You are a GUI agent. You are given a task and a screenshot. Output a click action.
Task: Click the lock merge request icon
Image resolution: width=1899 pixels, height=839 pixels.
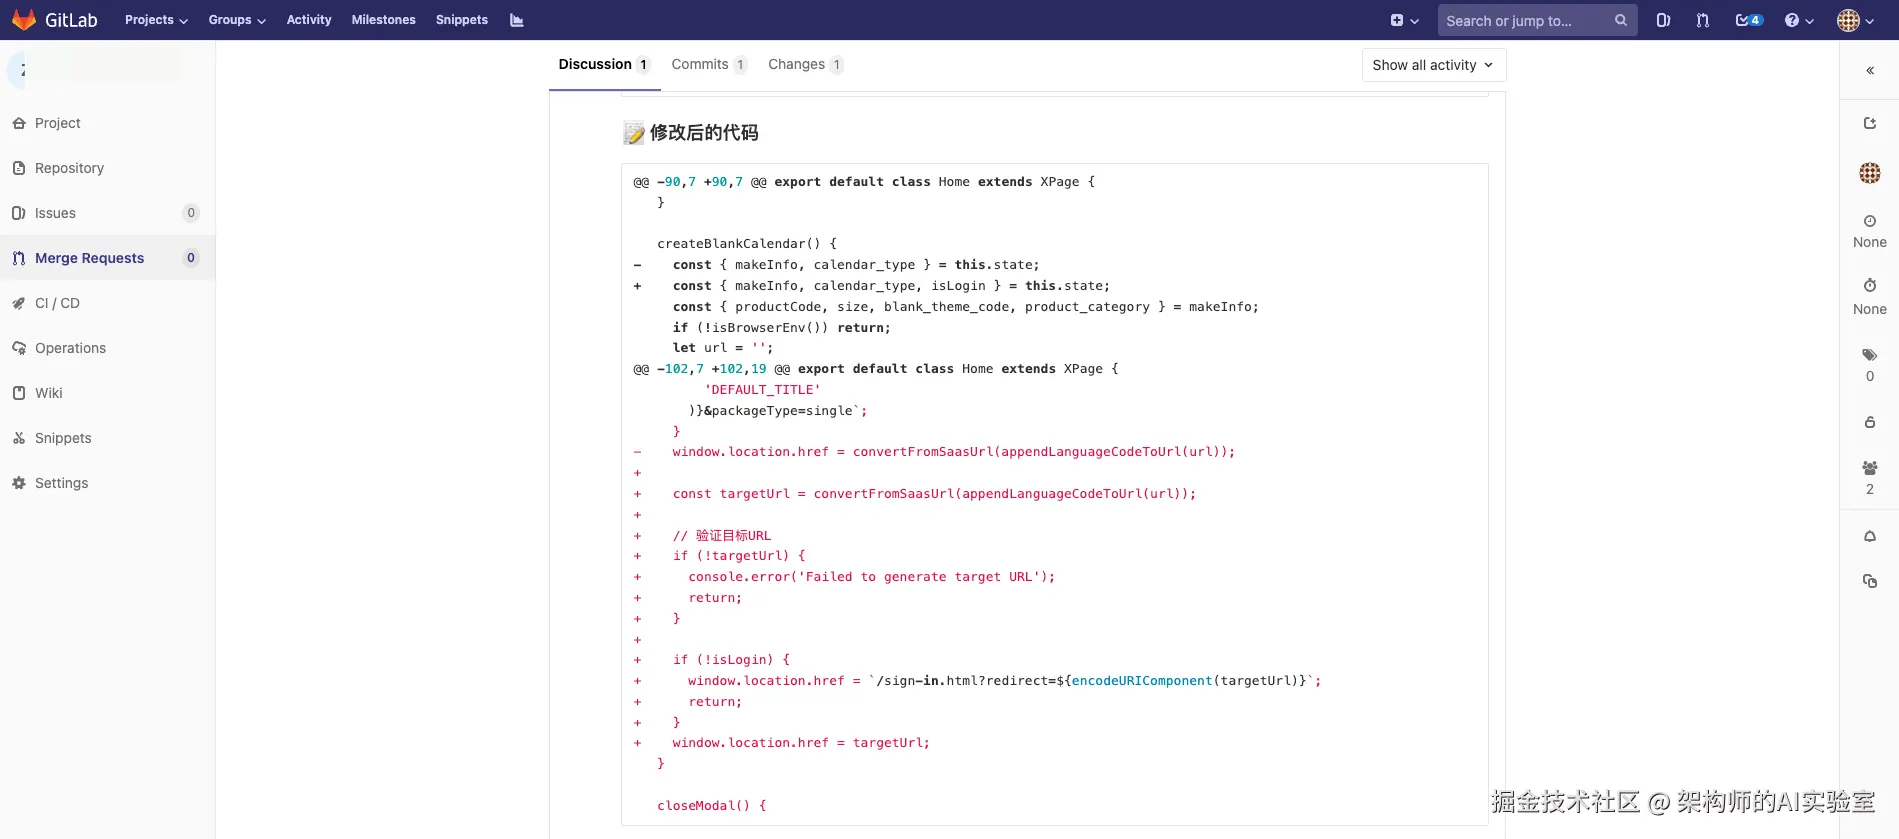point(1870,422)
